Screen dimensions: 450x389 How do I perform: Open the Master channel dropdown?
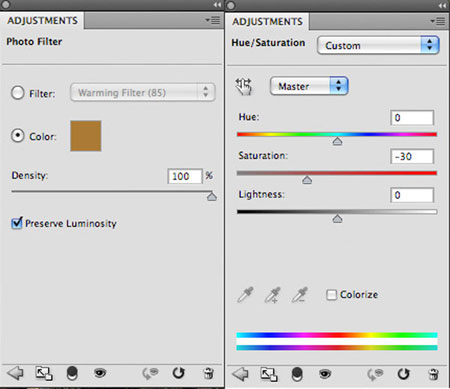pyautogui.click(x=309, y=86)
